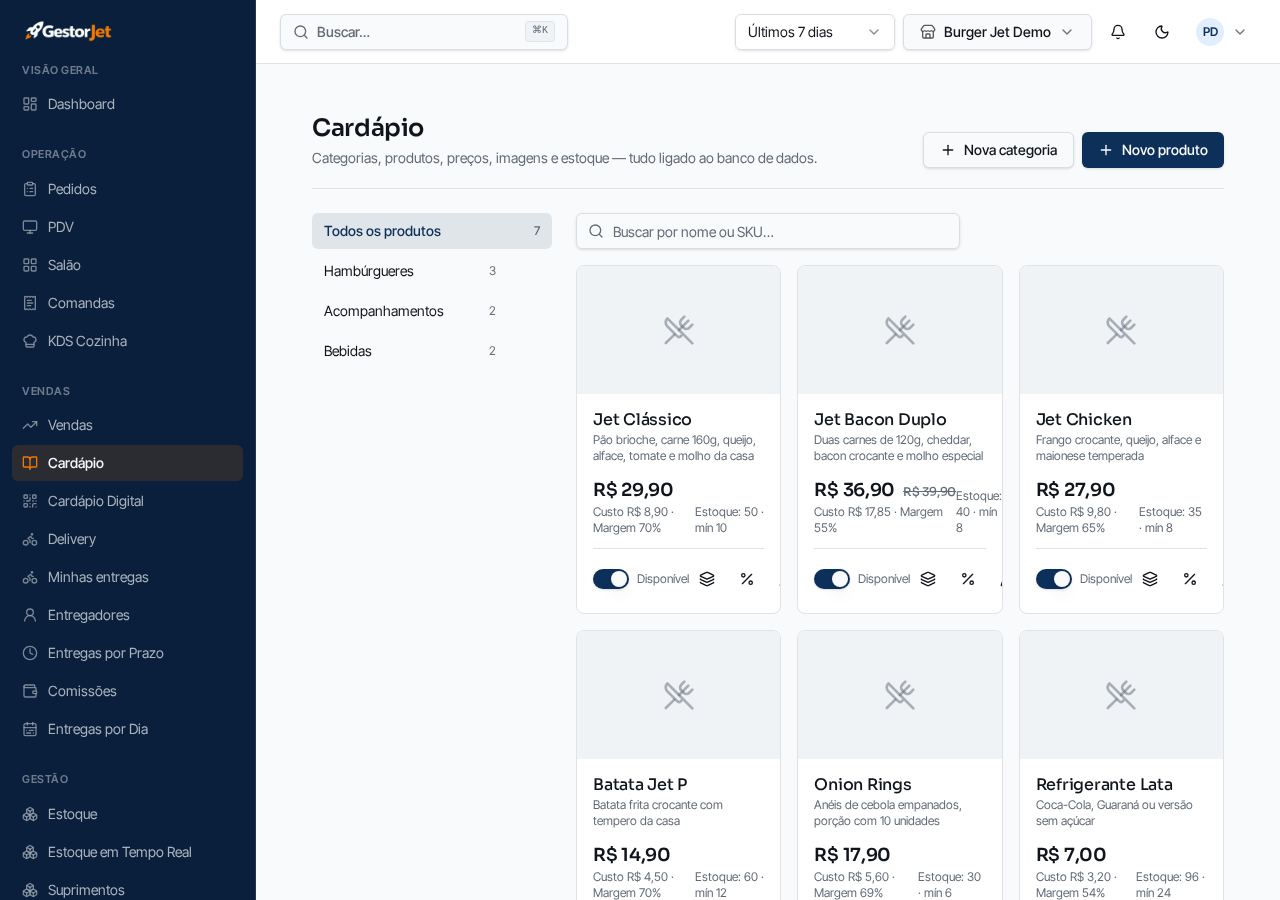
Task: Open the Últimos 7 dias period dropdown
Action: click(815, 32)
